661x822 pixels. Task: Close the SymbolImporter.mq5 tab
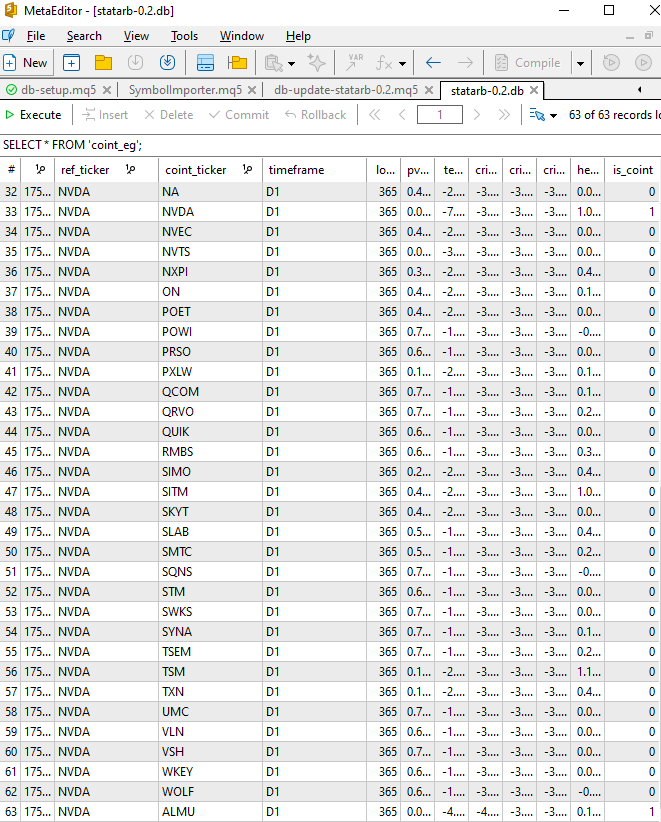point(252,90)
